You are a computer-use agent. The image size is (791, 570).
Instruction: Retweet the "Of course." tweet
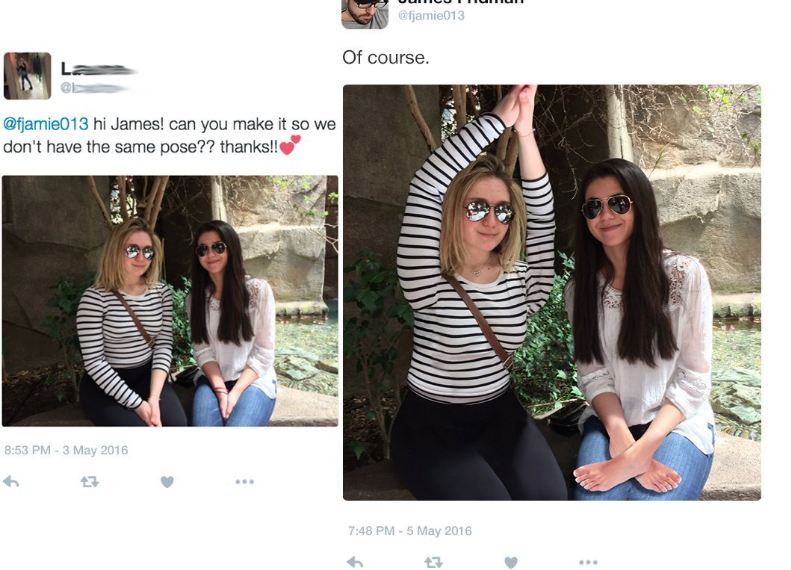433,562
